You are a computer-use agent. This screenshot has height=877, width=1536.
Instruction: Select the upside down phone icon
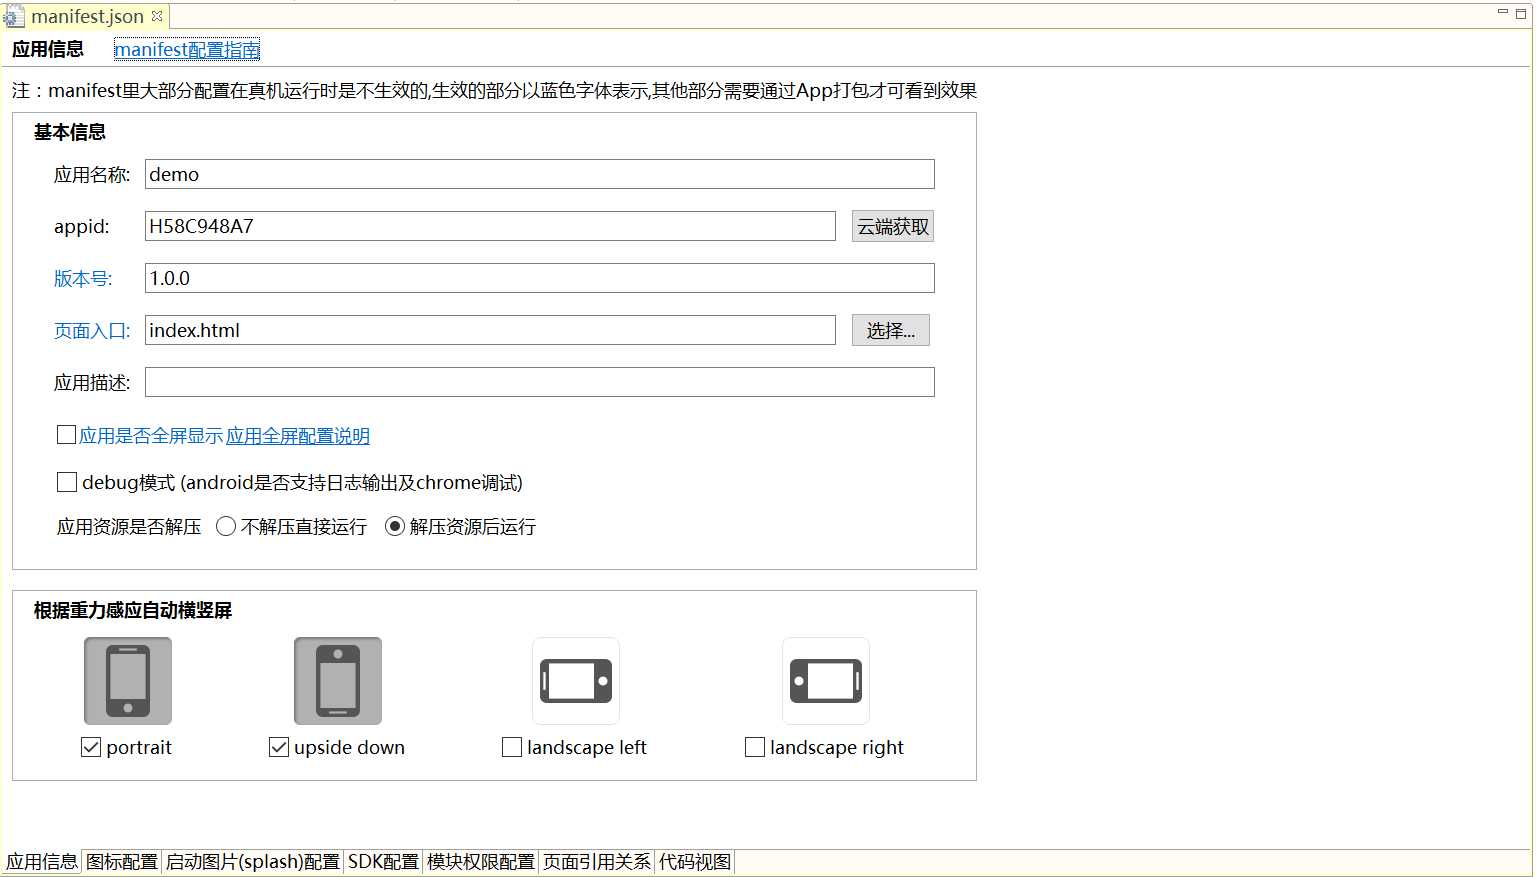coord(338,681)
